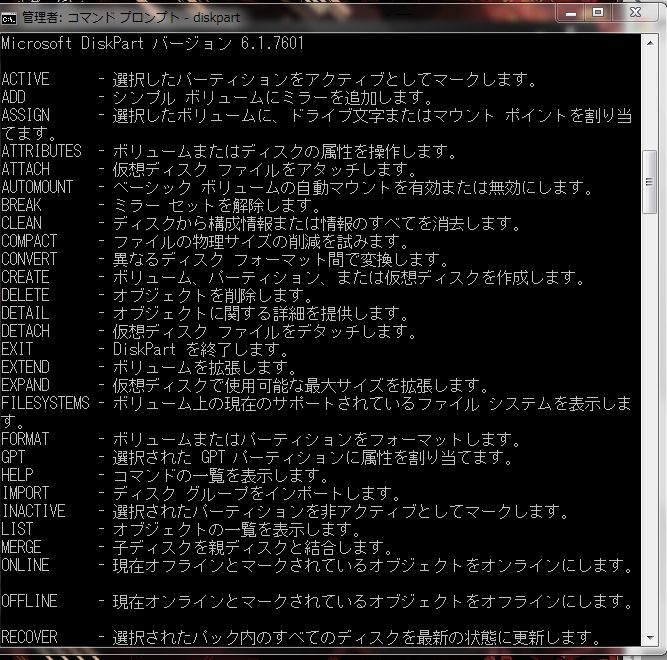
Task: Click the HELP command name
Action: [x=17, y=475]
